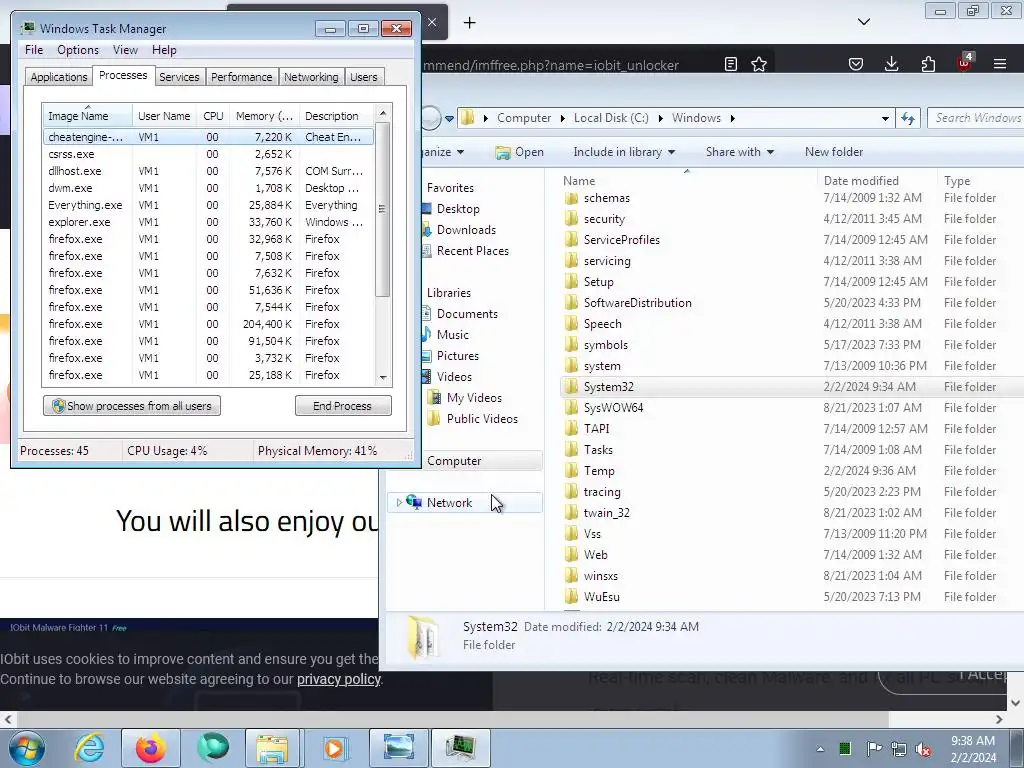Expand the Local Disk (C:) breadcrumb arrow

point(660,118)
